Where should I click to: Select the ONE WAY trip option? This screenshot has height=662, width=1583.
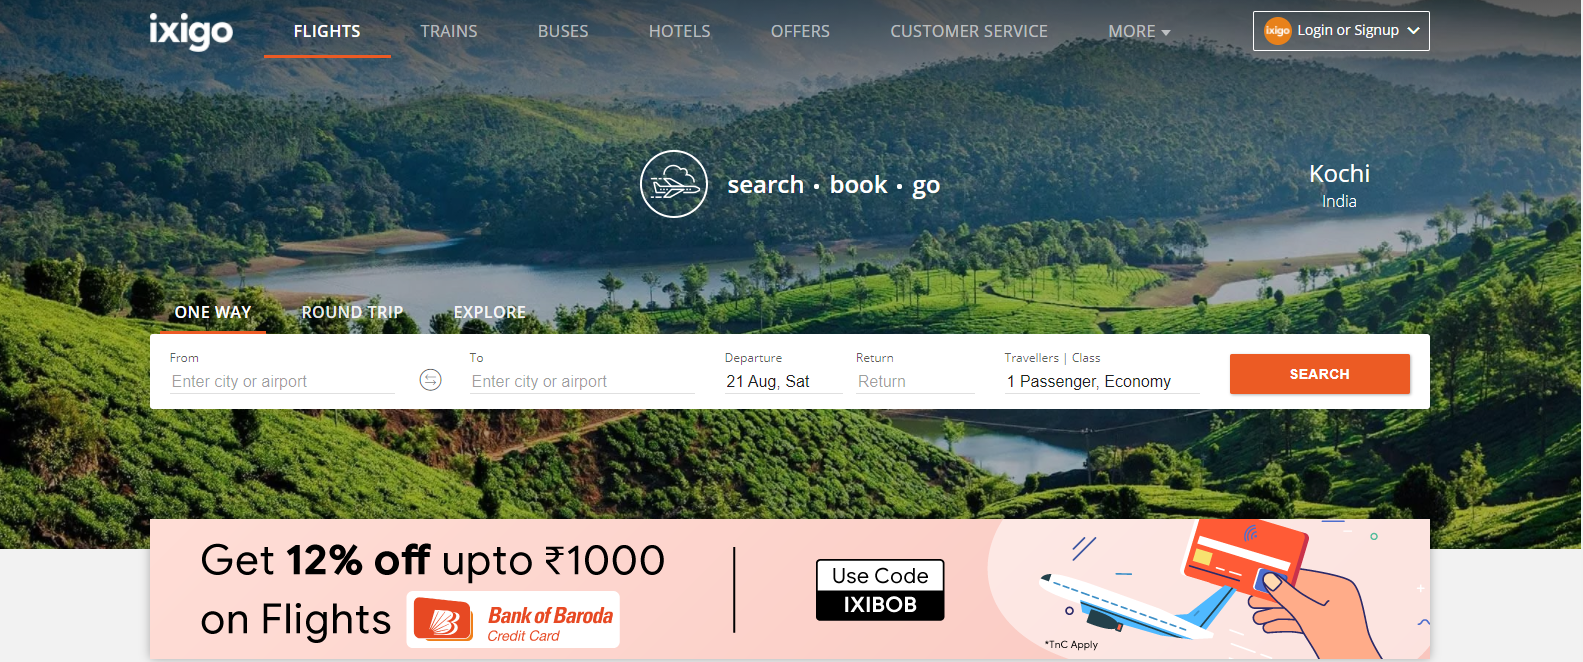tap(213, 312)
